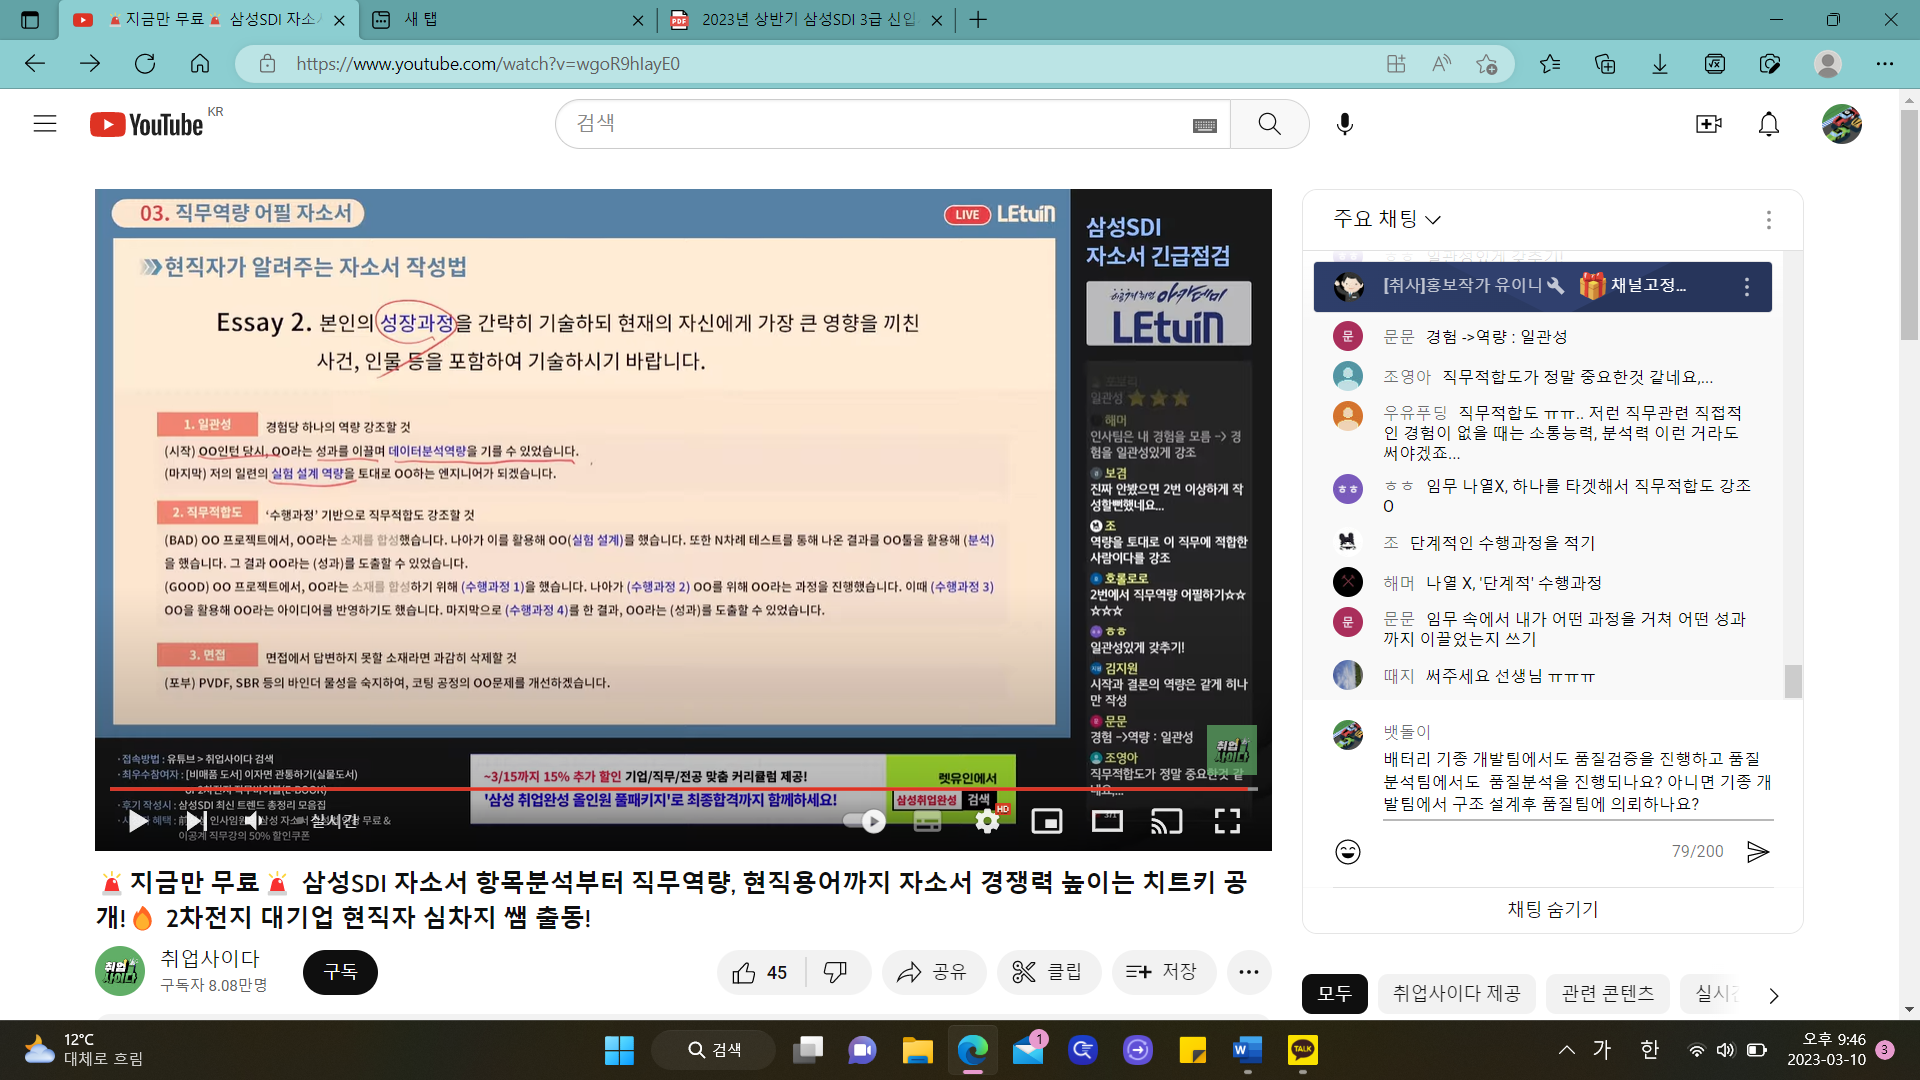
Task: Toggle theater mode
Action: [x=1107, y=821]
